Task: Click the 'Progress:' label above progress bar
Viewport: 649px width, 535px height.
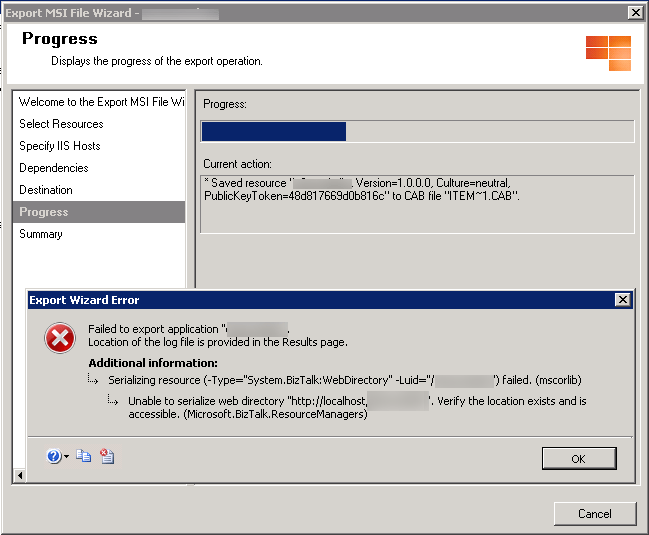Action: click(x=225, y=104)
